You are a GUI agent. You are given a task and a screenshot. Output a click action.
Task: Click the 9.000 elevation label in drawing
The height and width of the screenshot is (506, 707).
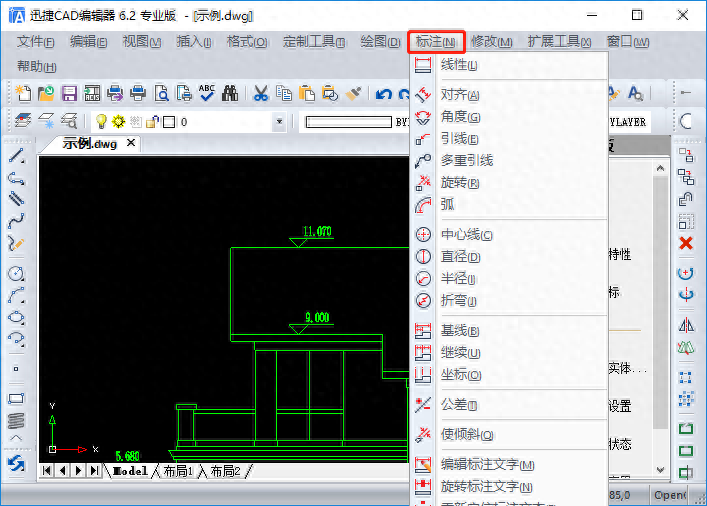(317, 317)
